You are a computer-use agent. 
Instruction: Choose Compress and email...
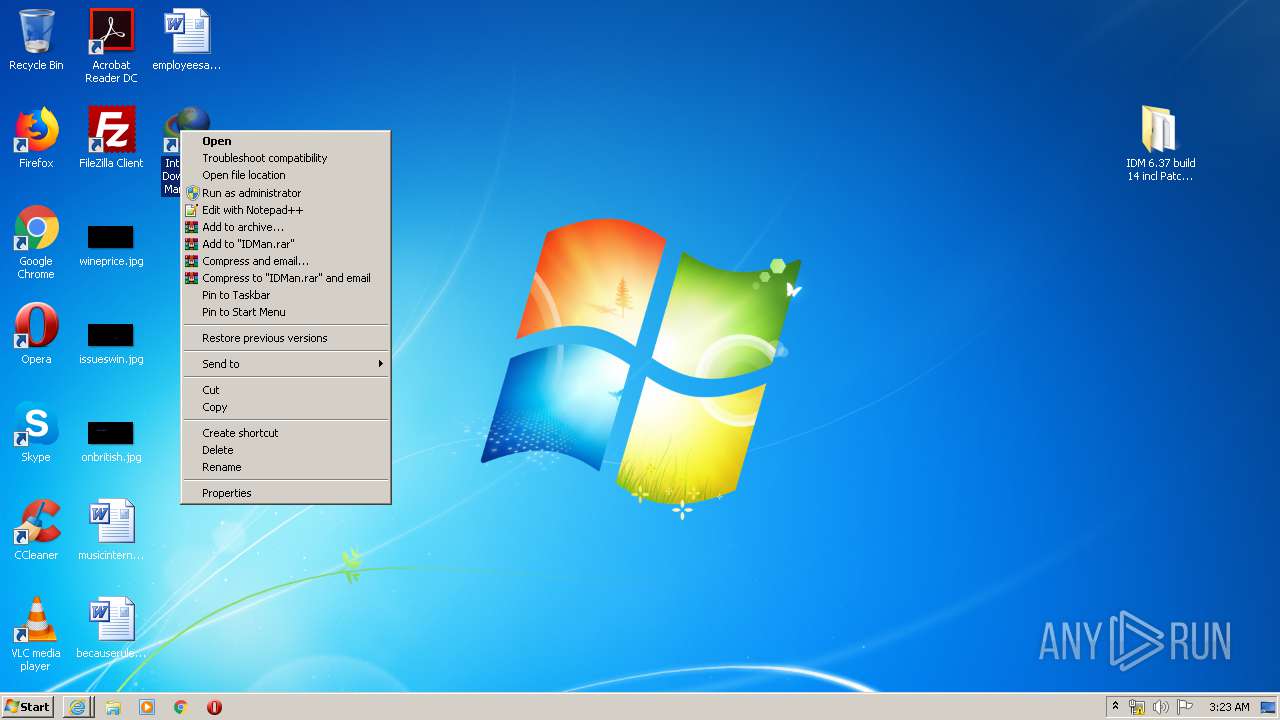pos(286,261)
